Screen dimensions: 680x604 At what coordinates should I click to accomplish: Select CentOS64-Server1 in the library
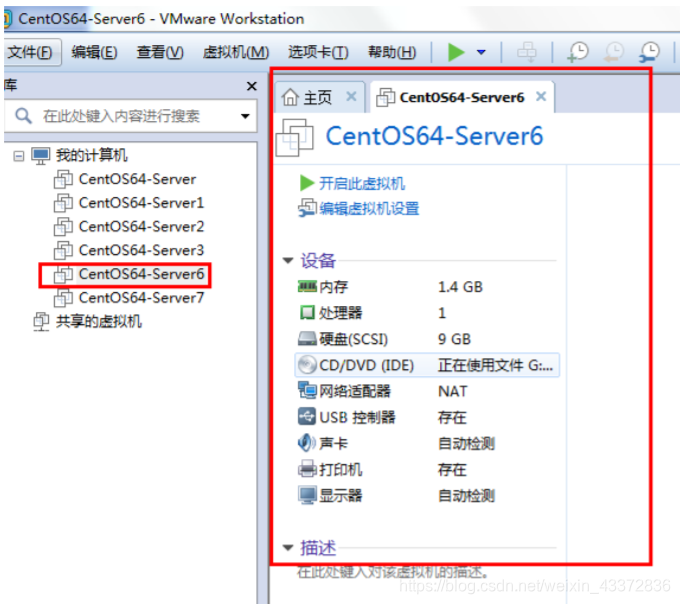(x=141, y=202)
